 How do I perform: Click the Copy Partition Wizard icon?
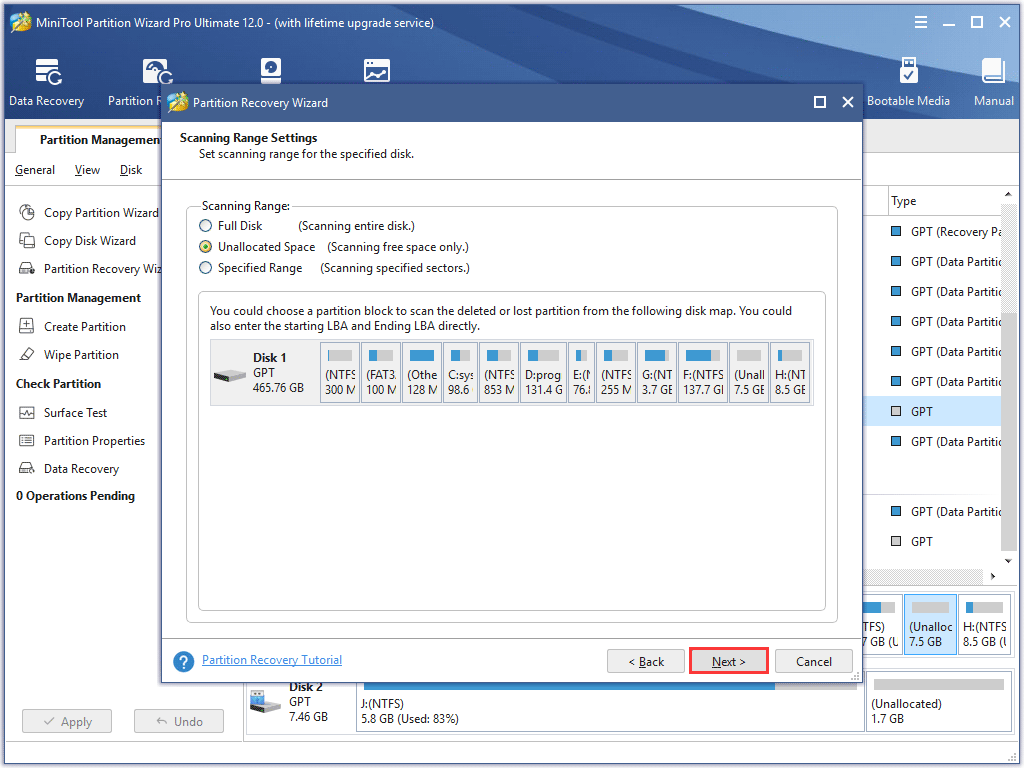point(27,212)
